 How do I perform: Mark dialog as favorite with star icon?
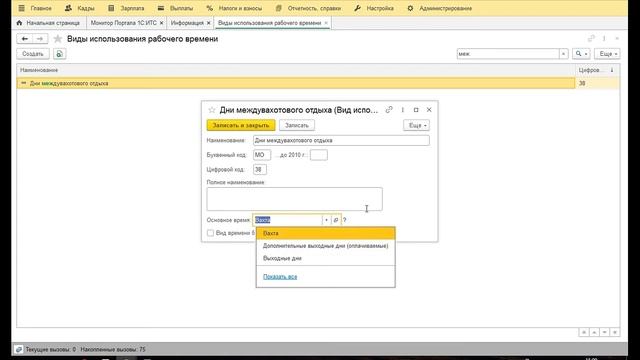point(211,110)
